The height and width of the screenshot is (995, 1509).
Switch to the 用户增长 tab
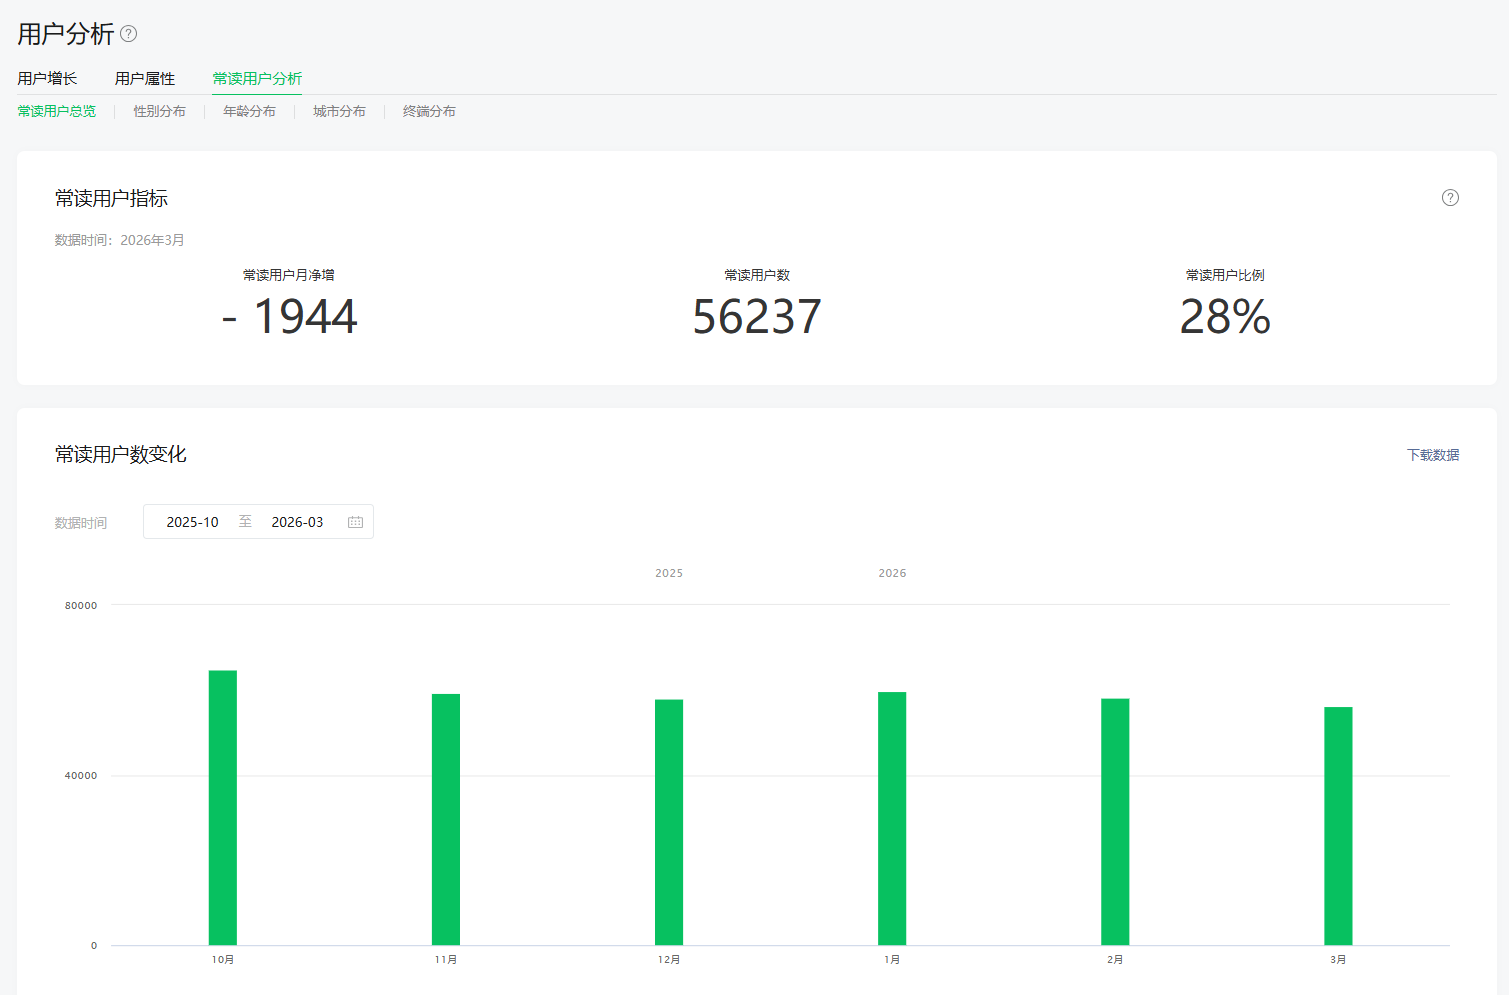(47, 79)
